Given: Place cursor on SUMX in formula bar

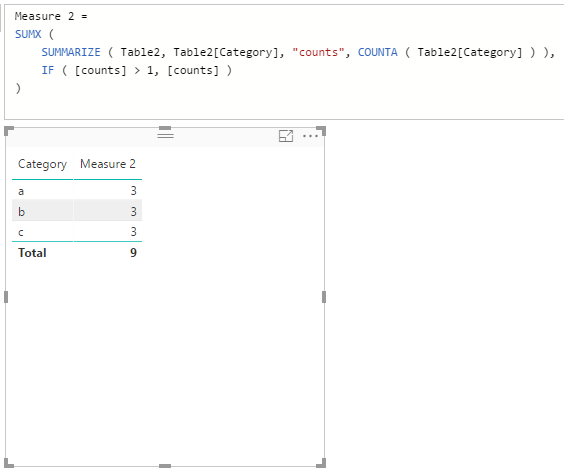Looking at the screenshot, I should tap(28, 35).
